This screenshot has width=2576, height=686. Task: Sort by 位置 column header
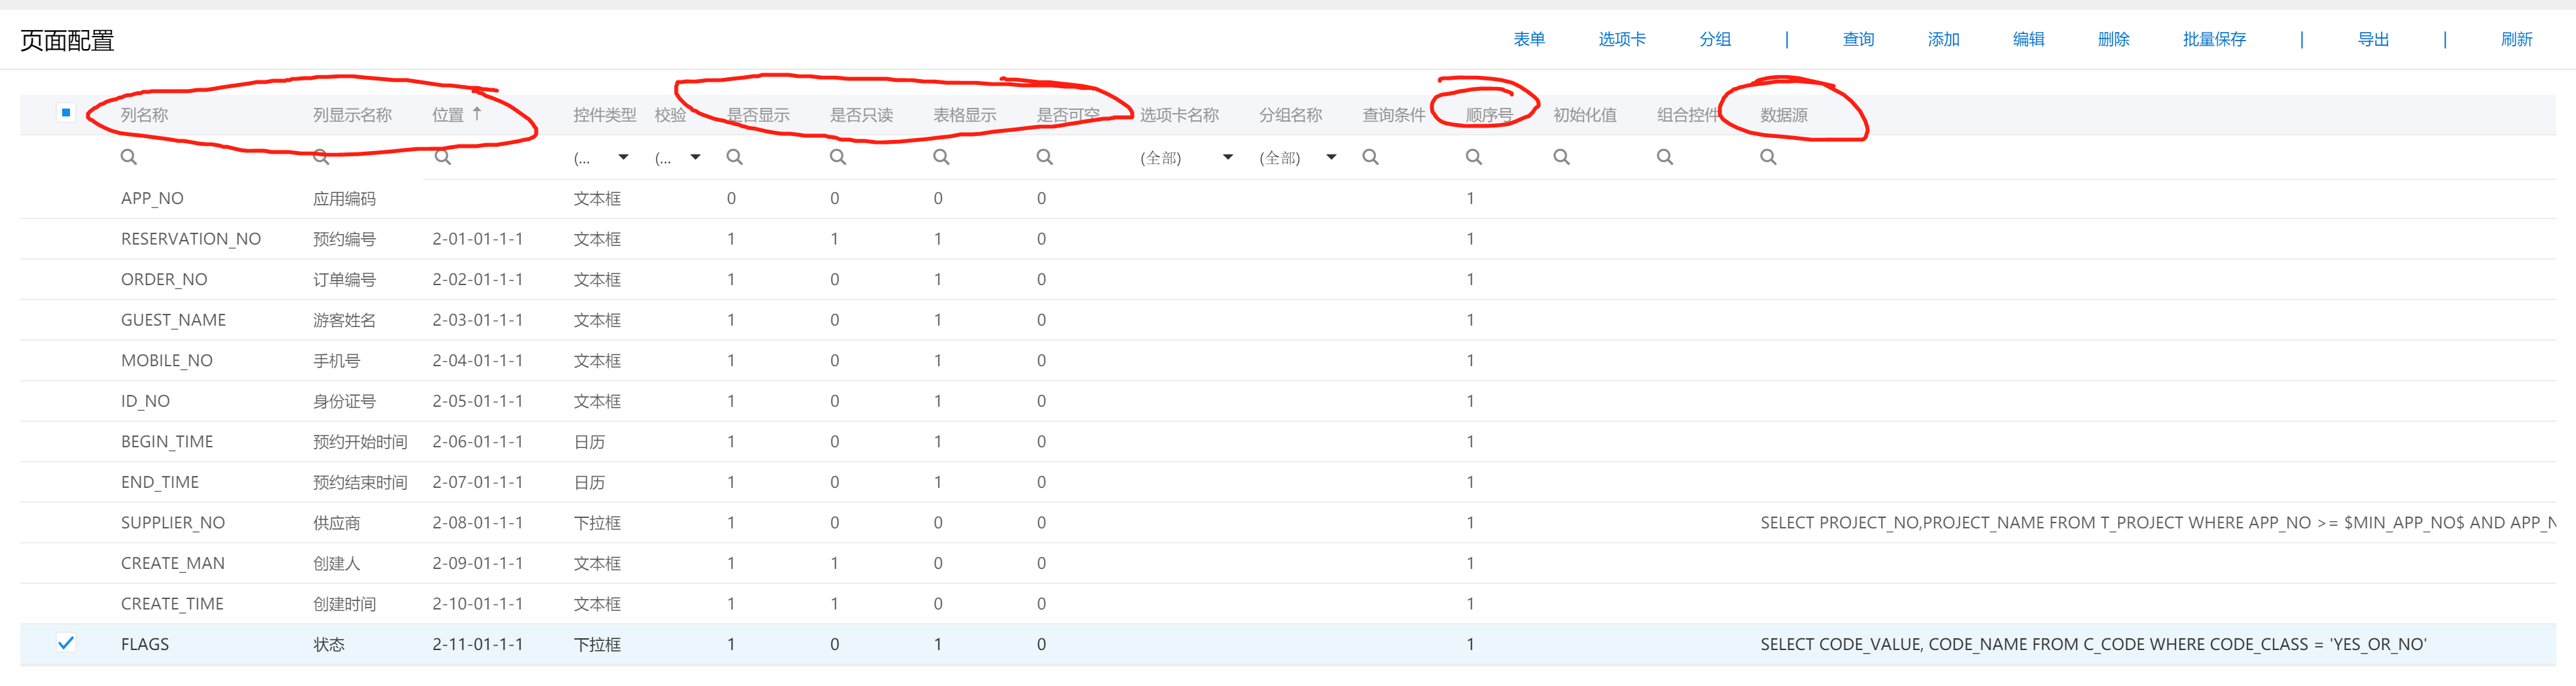click(x=448, y=115)
